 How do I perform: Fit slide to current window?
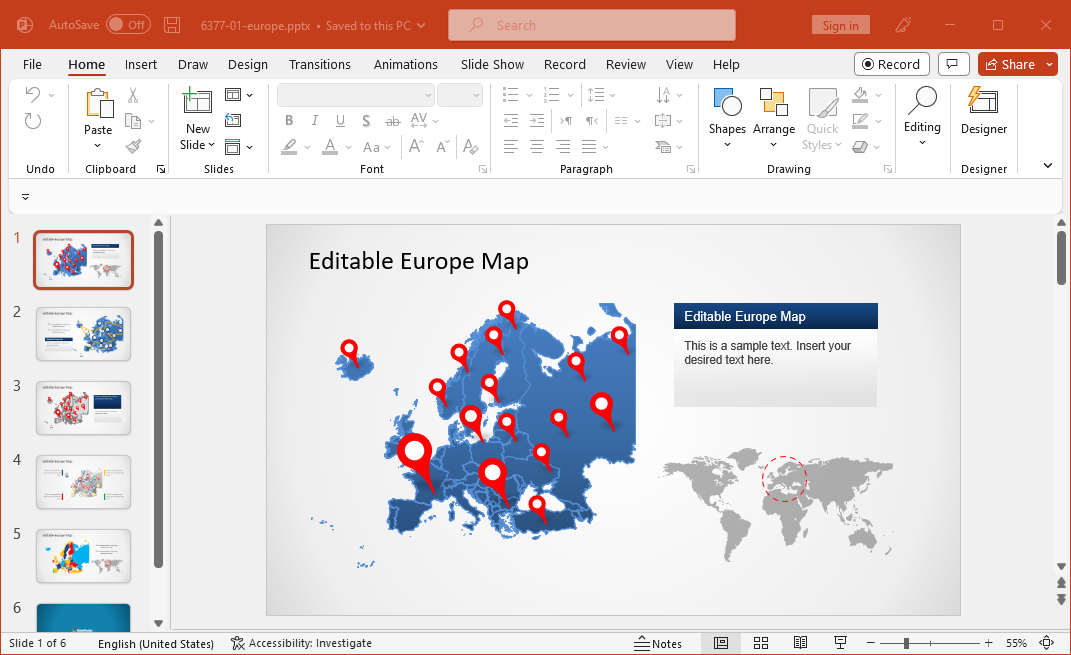point(1047,643)
